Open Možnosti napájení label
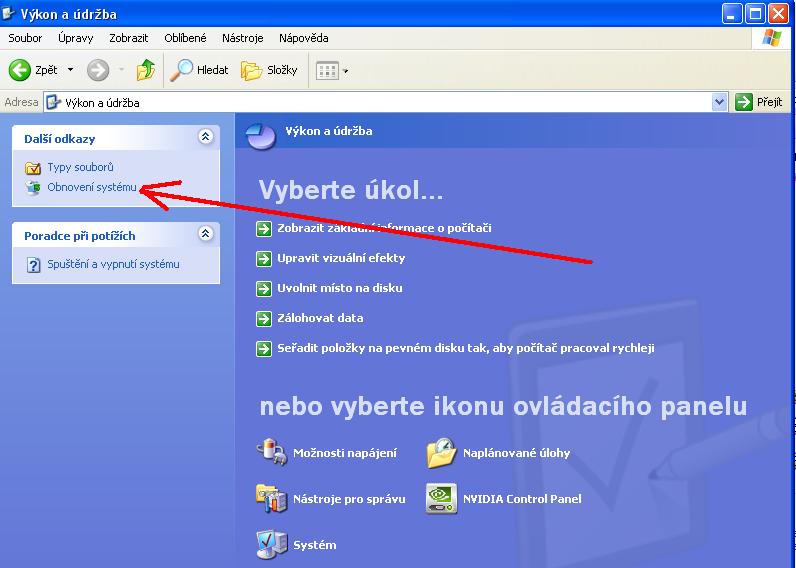Image resolution: width=796 pixels, height=568 pixels. (345, 453)
